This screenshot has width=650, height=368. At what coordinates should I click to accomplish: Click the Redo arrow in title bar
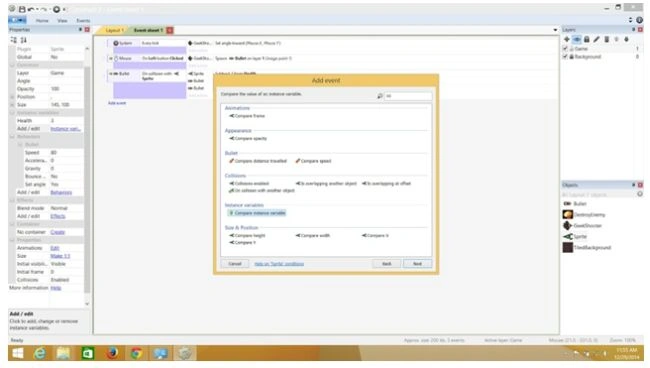coord(44,9)
